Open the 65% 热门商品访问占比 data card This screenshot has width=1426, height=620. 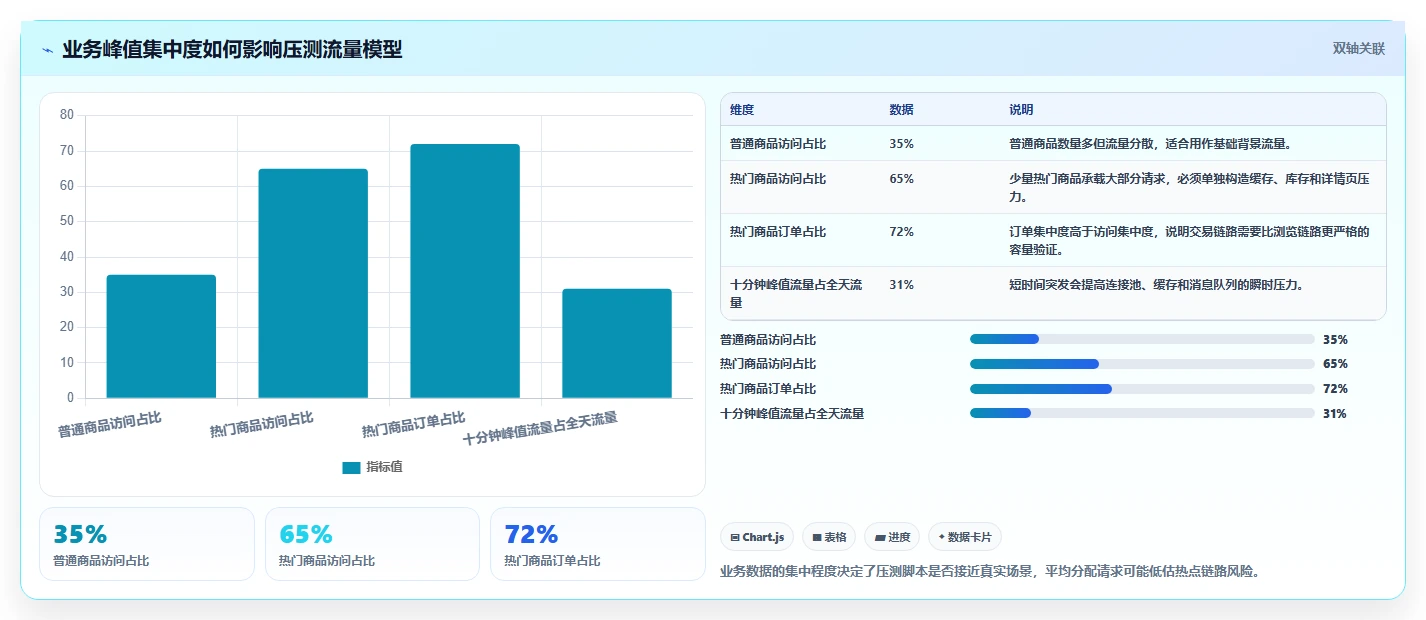point(372,544)
